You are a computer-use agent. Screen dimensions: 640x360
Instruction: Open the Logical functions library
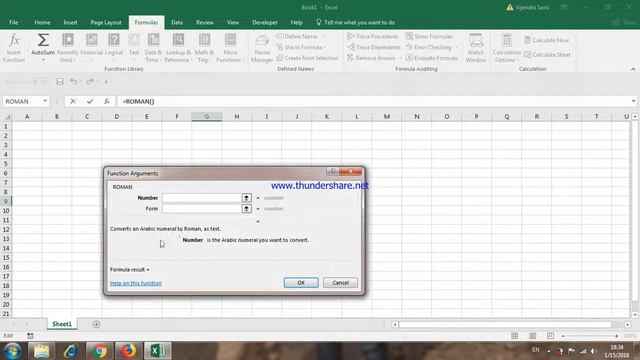point(114,48)
